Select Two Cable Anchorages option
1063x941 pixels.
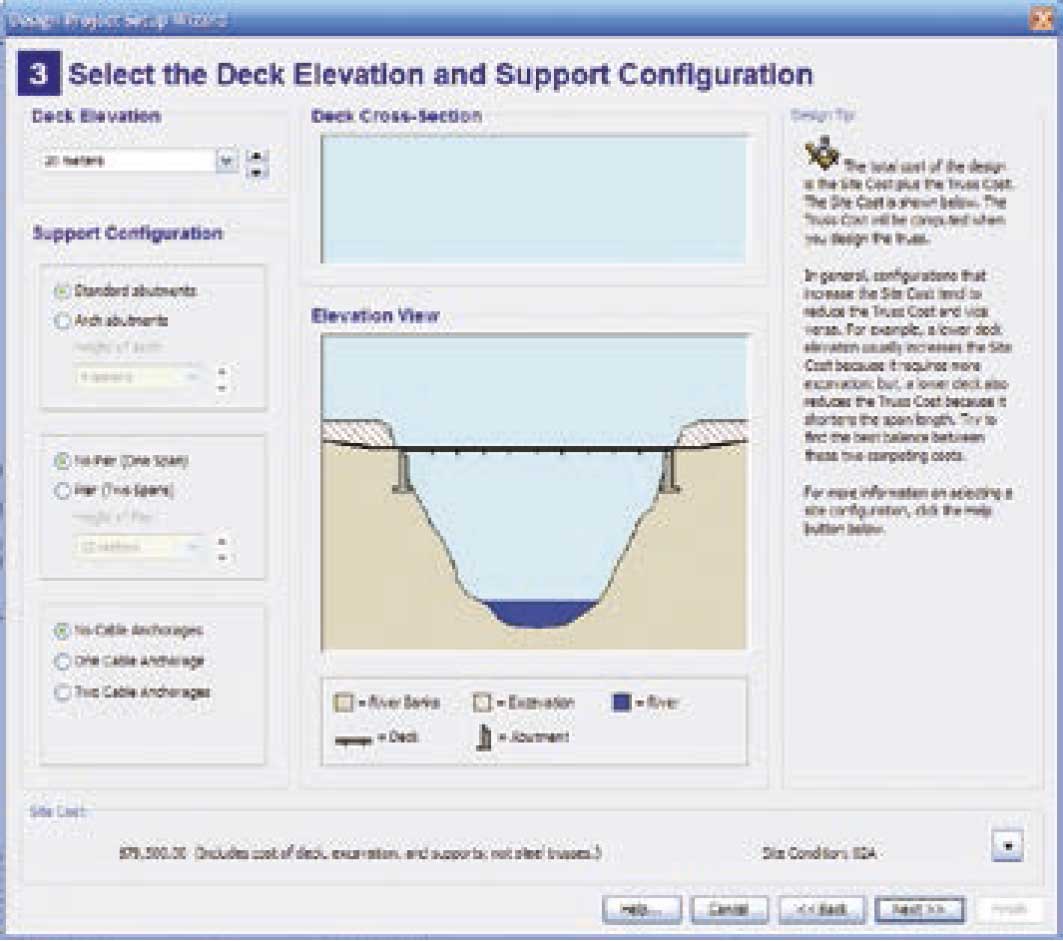pos(62,692)
